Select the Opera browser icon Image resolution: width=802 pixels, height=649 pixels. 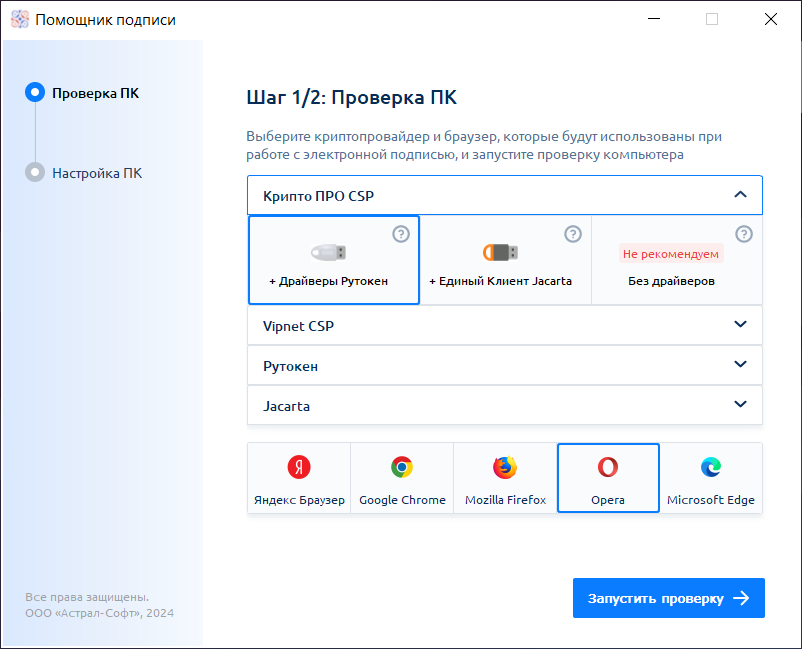pos(608,467)
